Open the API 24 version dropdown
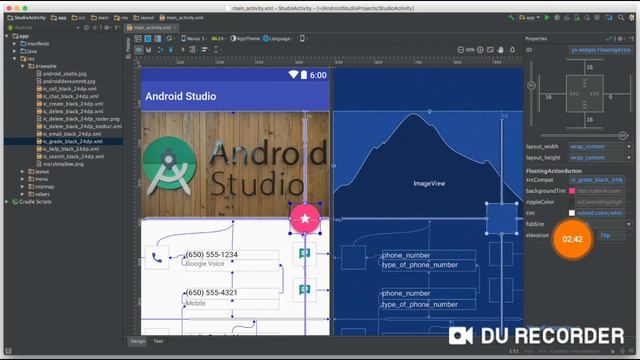This screenshot has height=360, width=640. point(218,39)
